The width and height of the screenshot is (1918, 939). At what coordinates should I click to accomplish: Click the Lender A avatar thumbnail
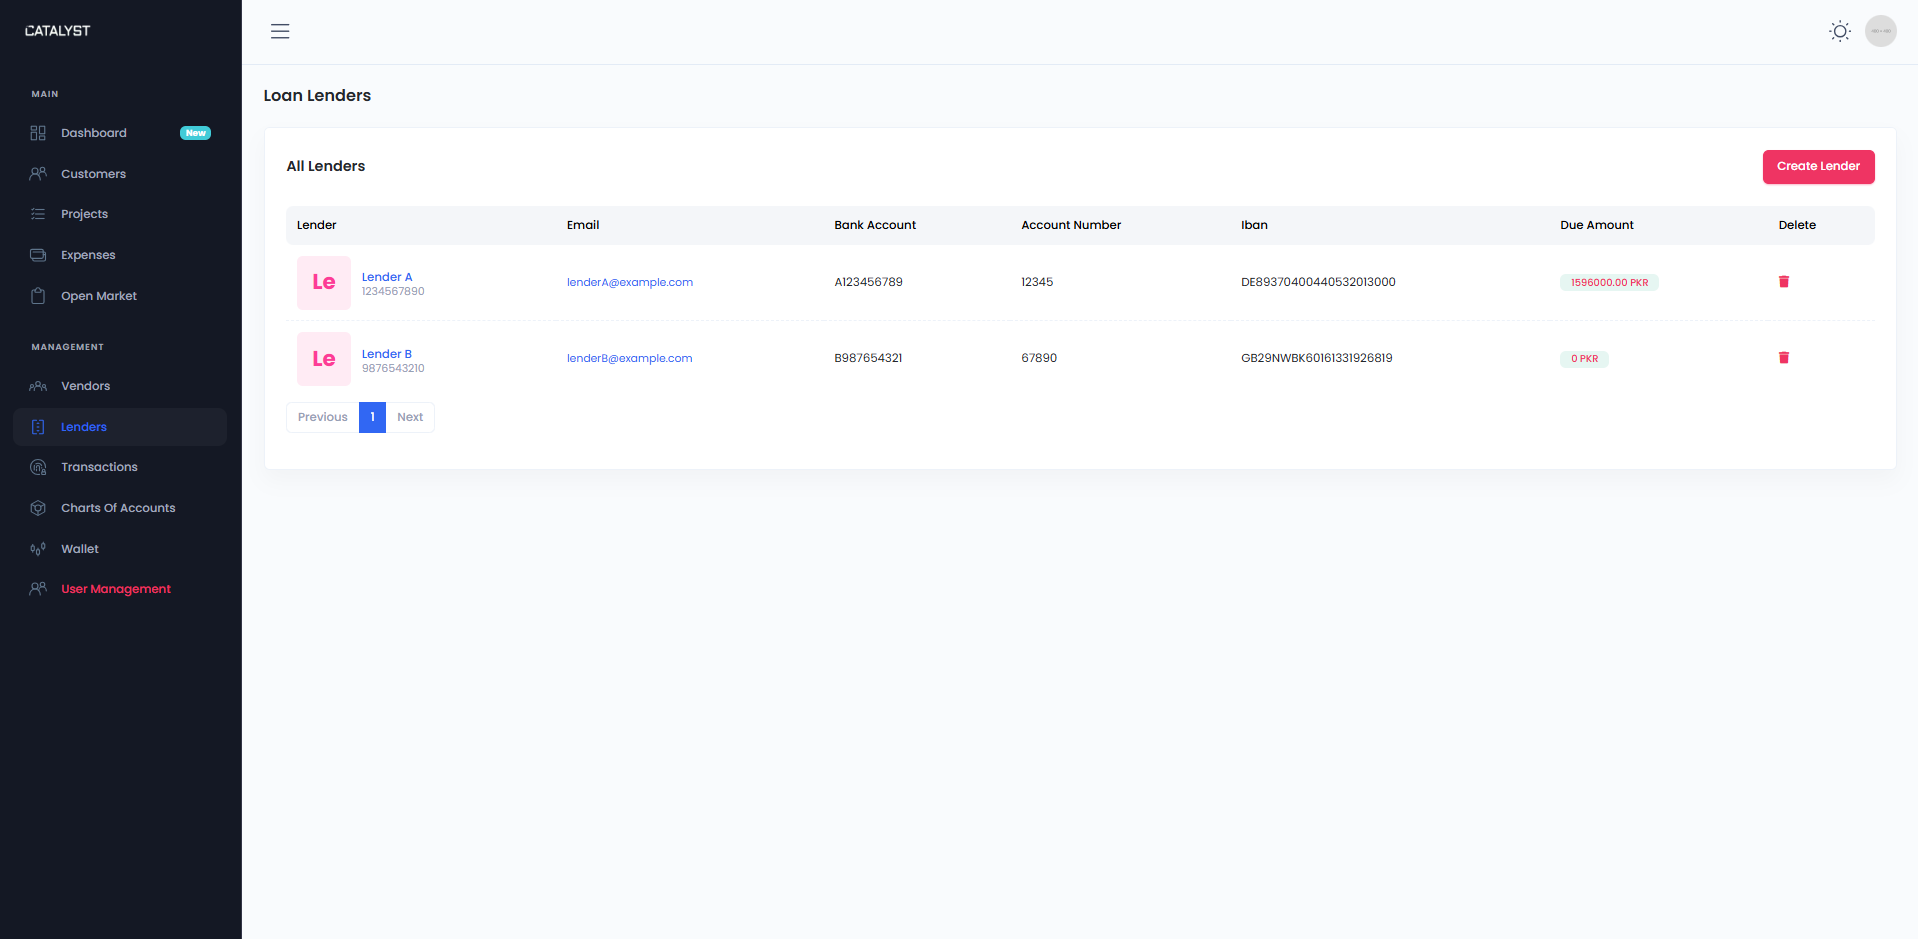[324, 283]
